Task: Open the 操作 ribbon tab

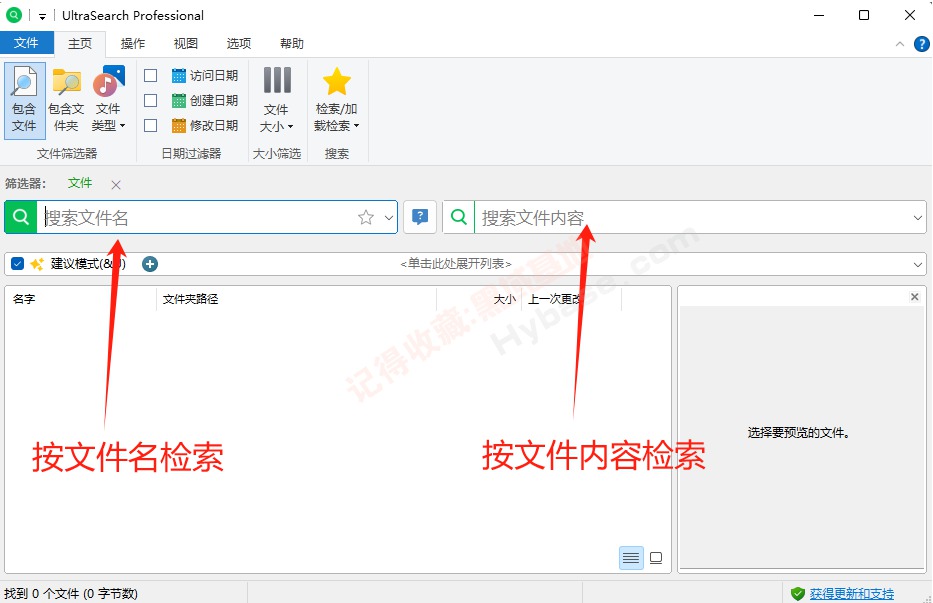Action: (133, 43)
